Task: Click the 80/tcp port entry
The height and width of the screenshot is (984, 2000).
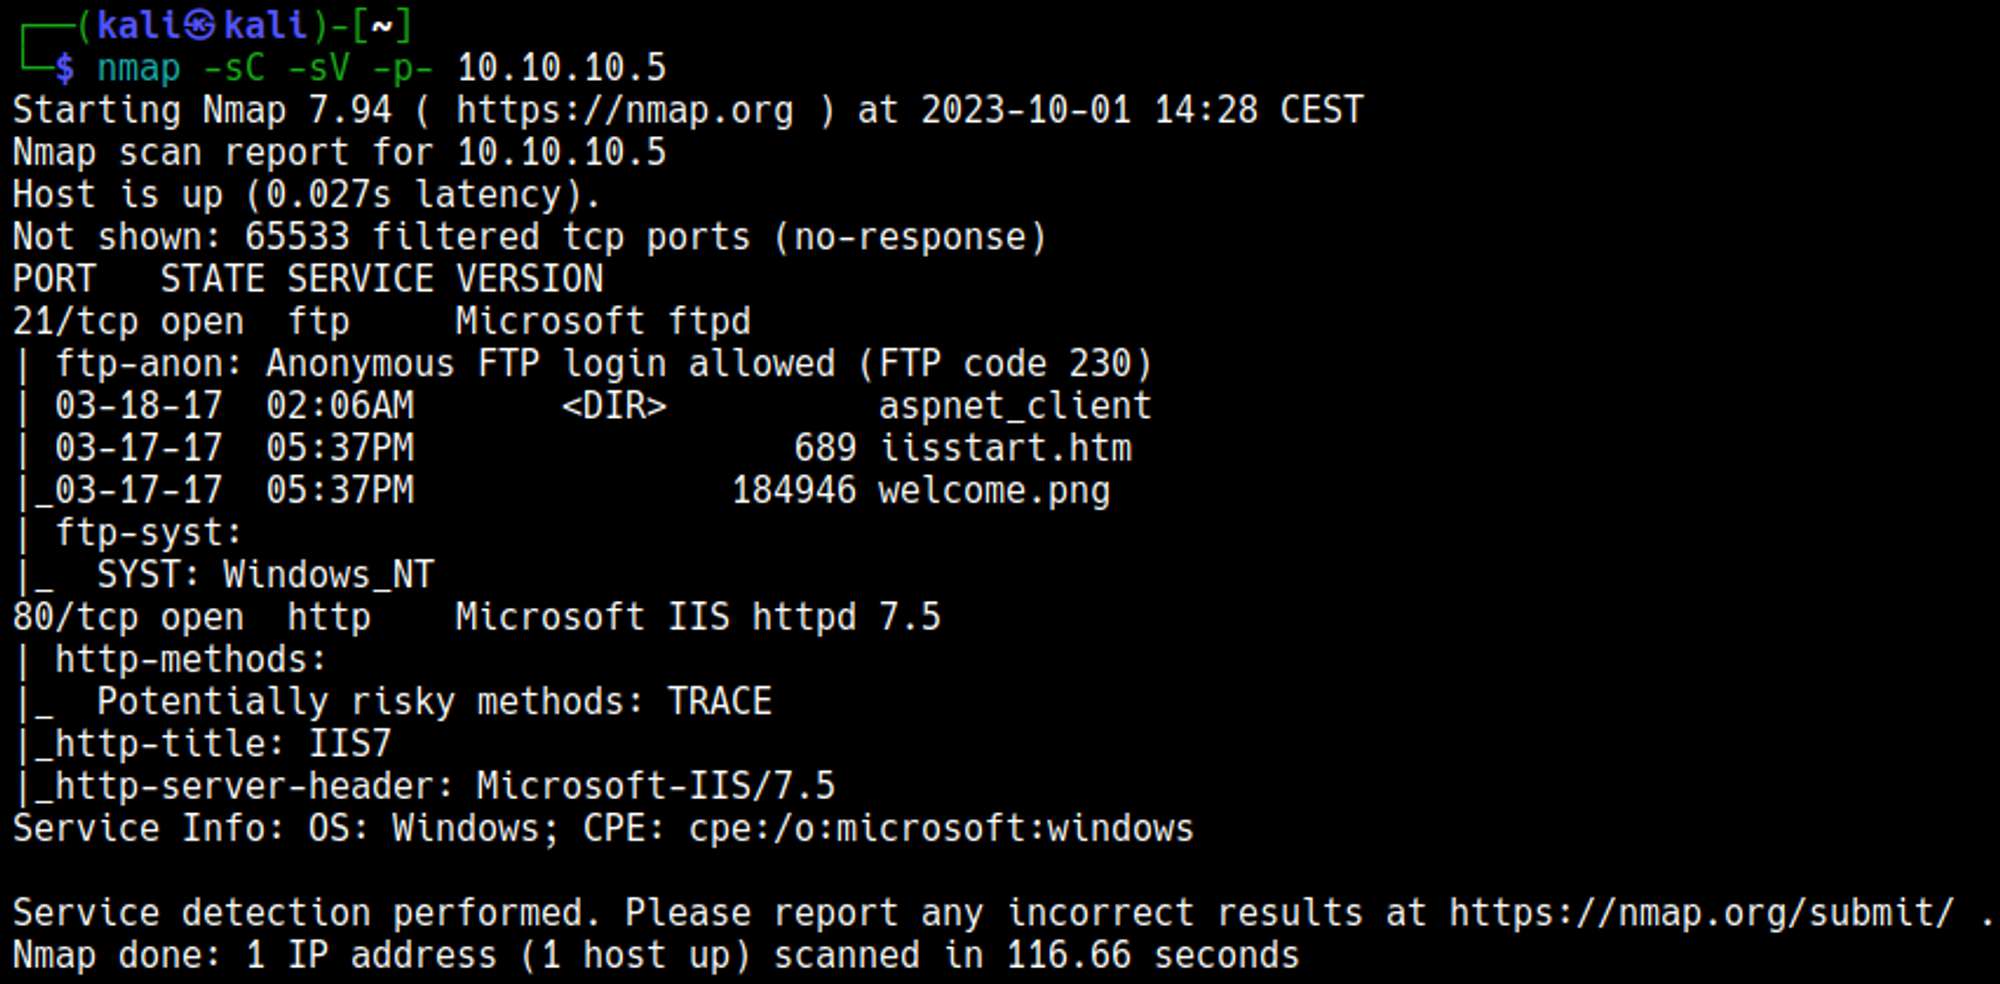Action: (75, 617)
